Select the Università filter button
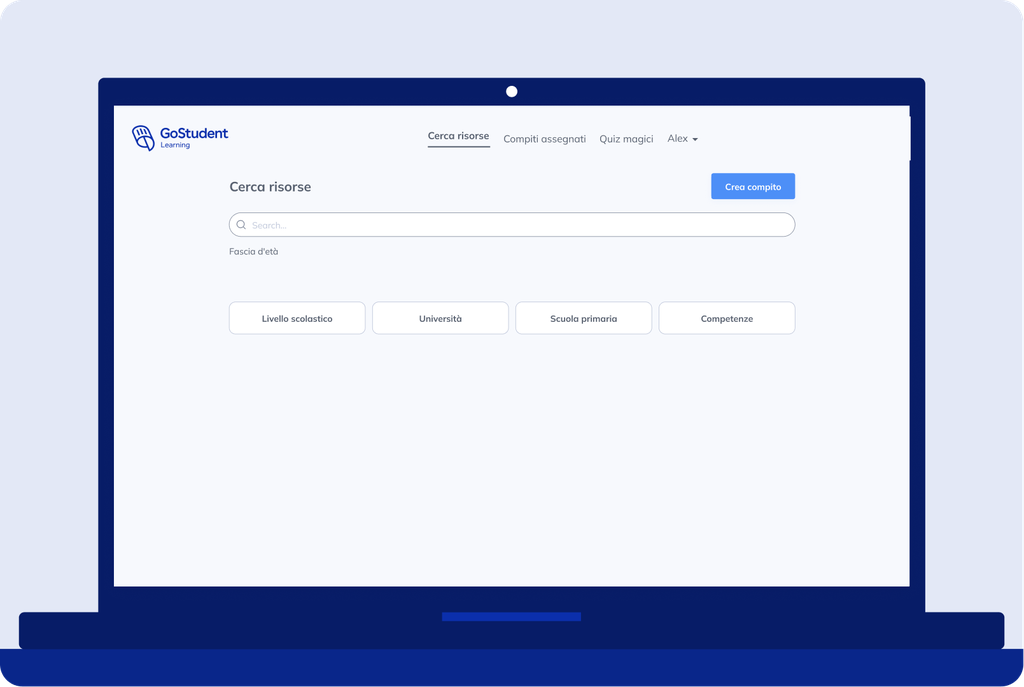This screenshot has height=687, width=1024. [440, 318]
